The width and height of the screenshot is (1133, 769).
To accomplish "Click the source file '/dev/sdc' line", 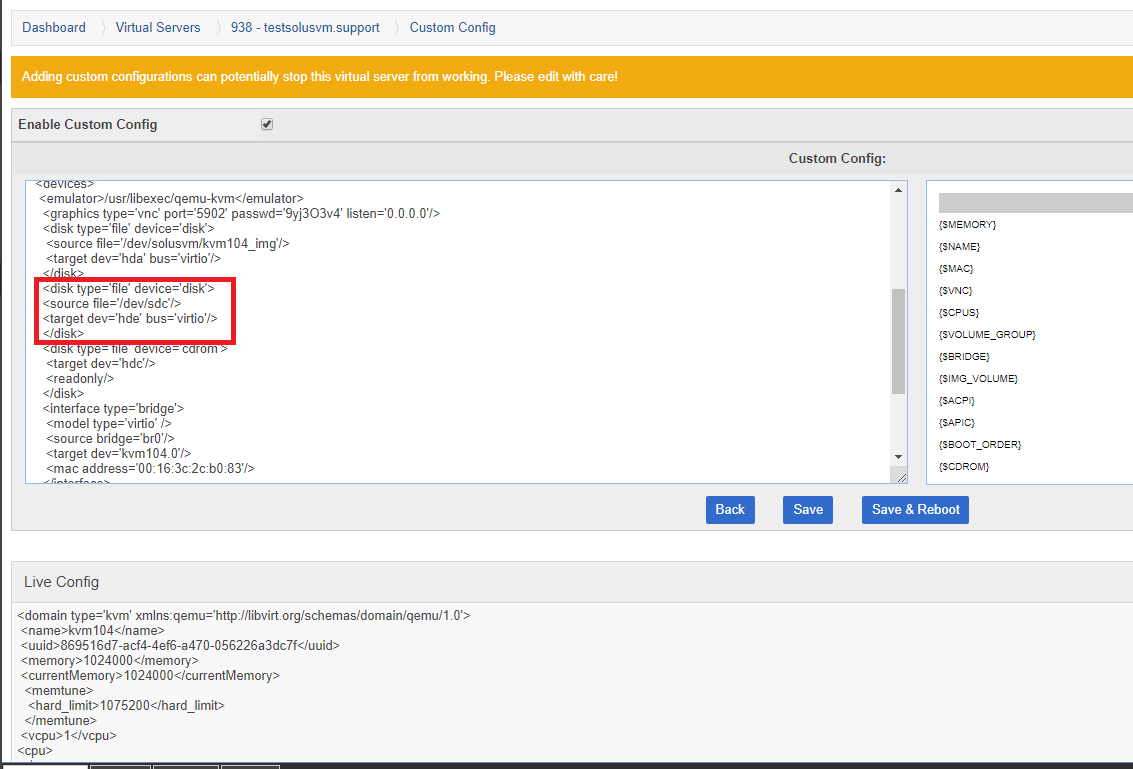I will point(111,304).
